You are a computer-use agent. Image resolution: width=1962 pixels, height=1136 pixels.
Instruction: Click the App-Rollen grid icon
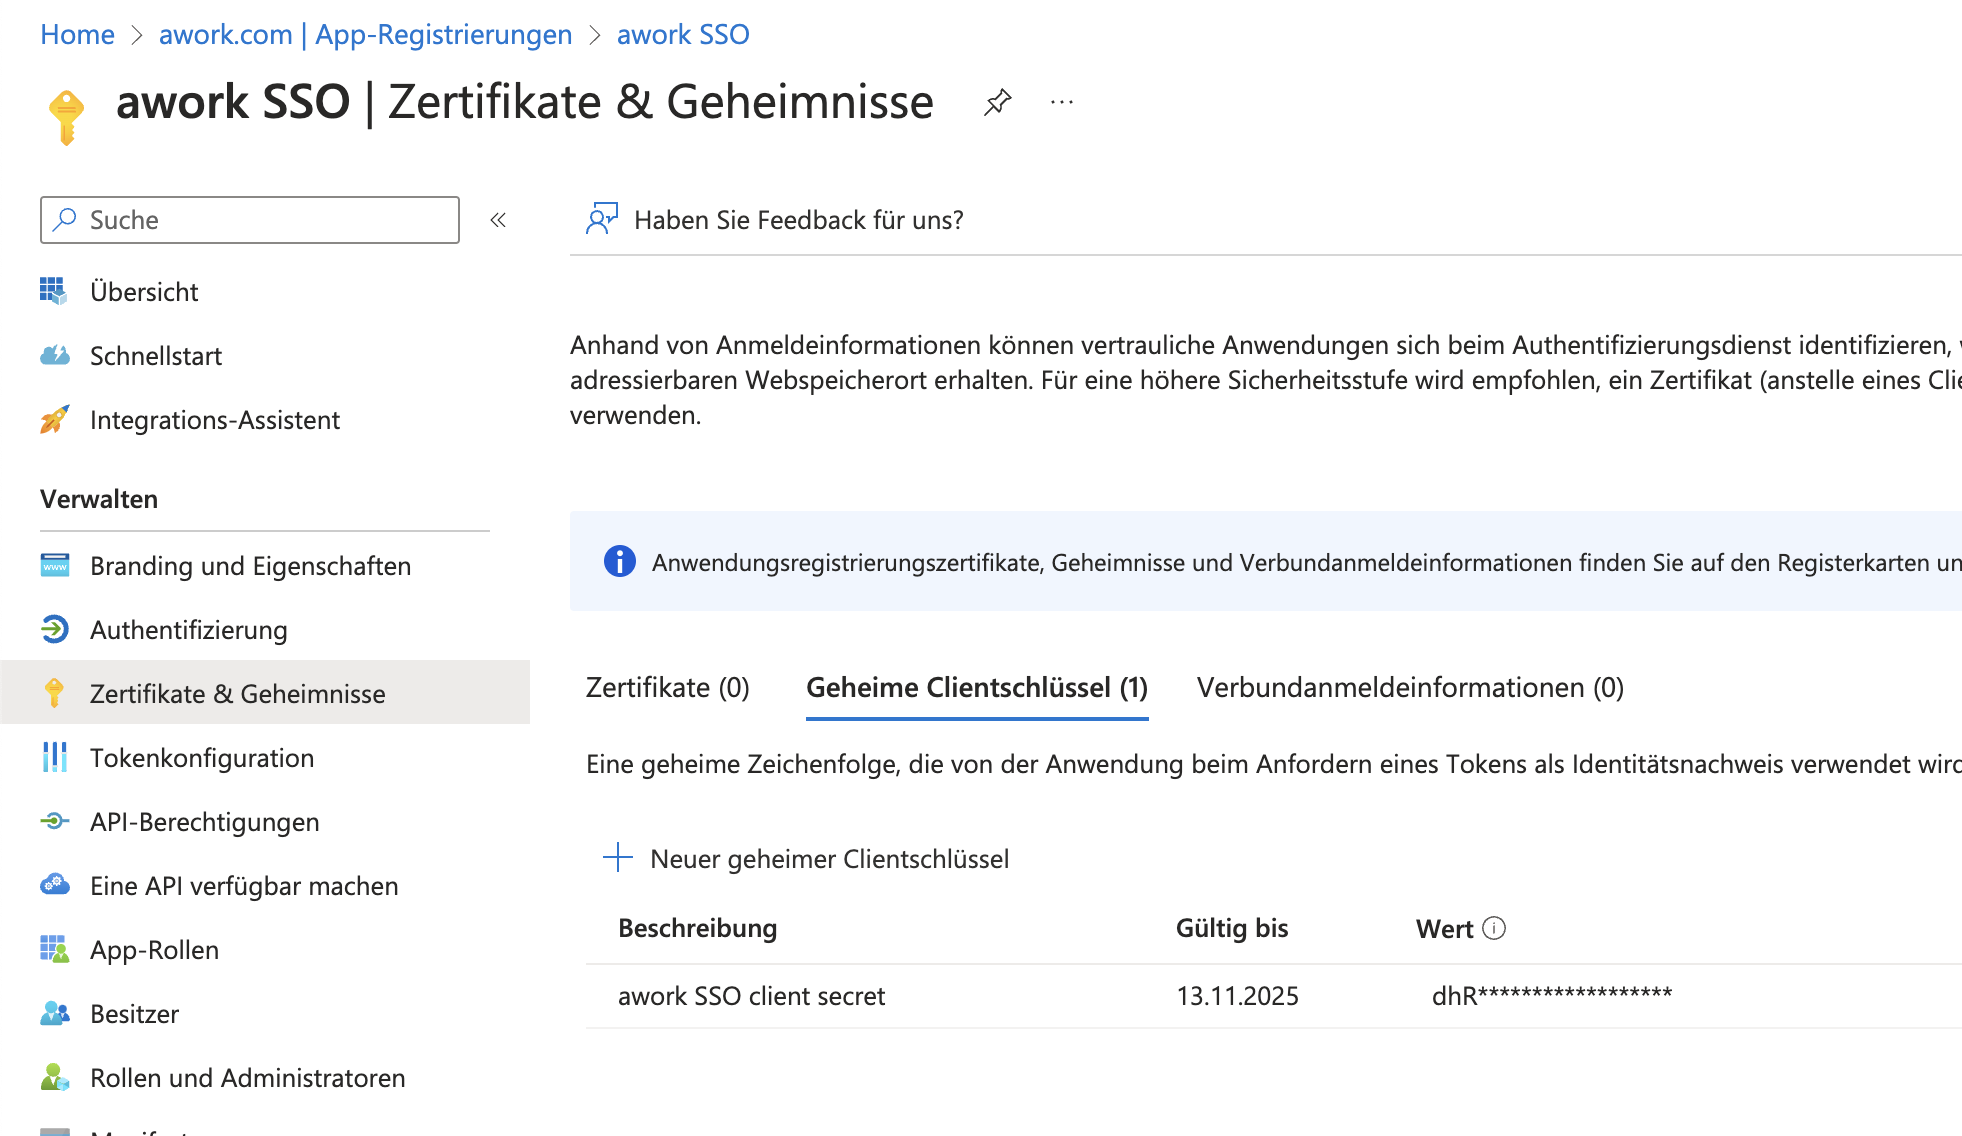[x=54, y=949]
